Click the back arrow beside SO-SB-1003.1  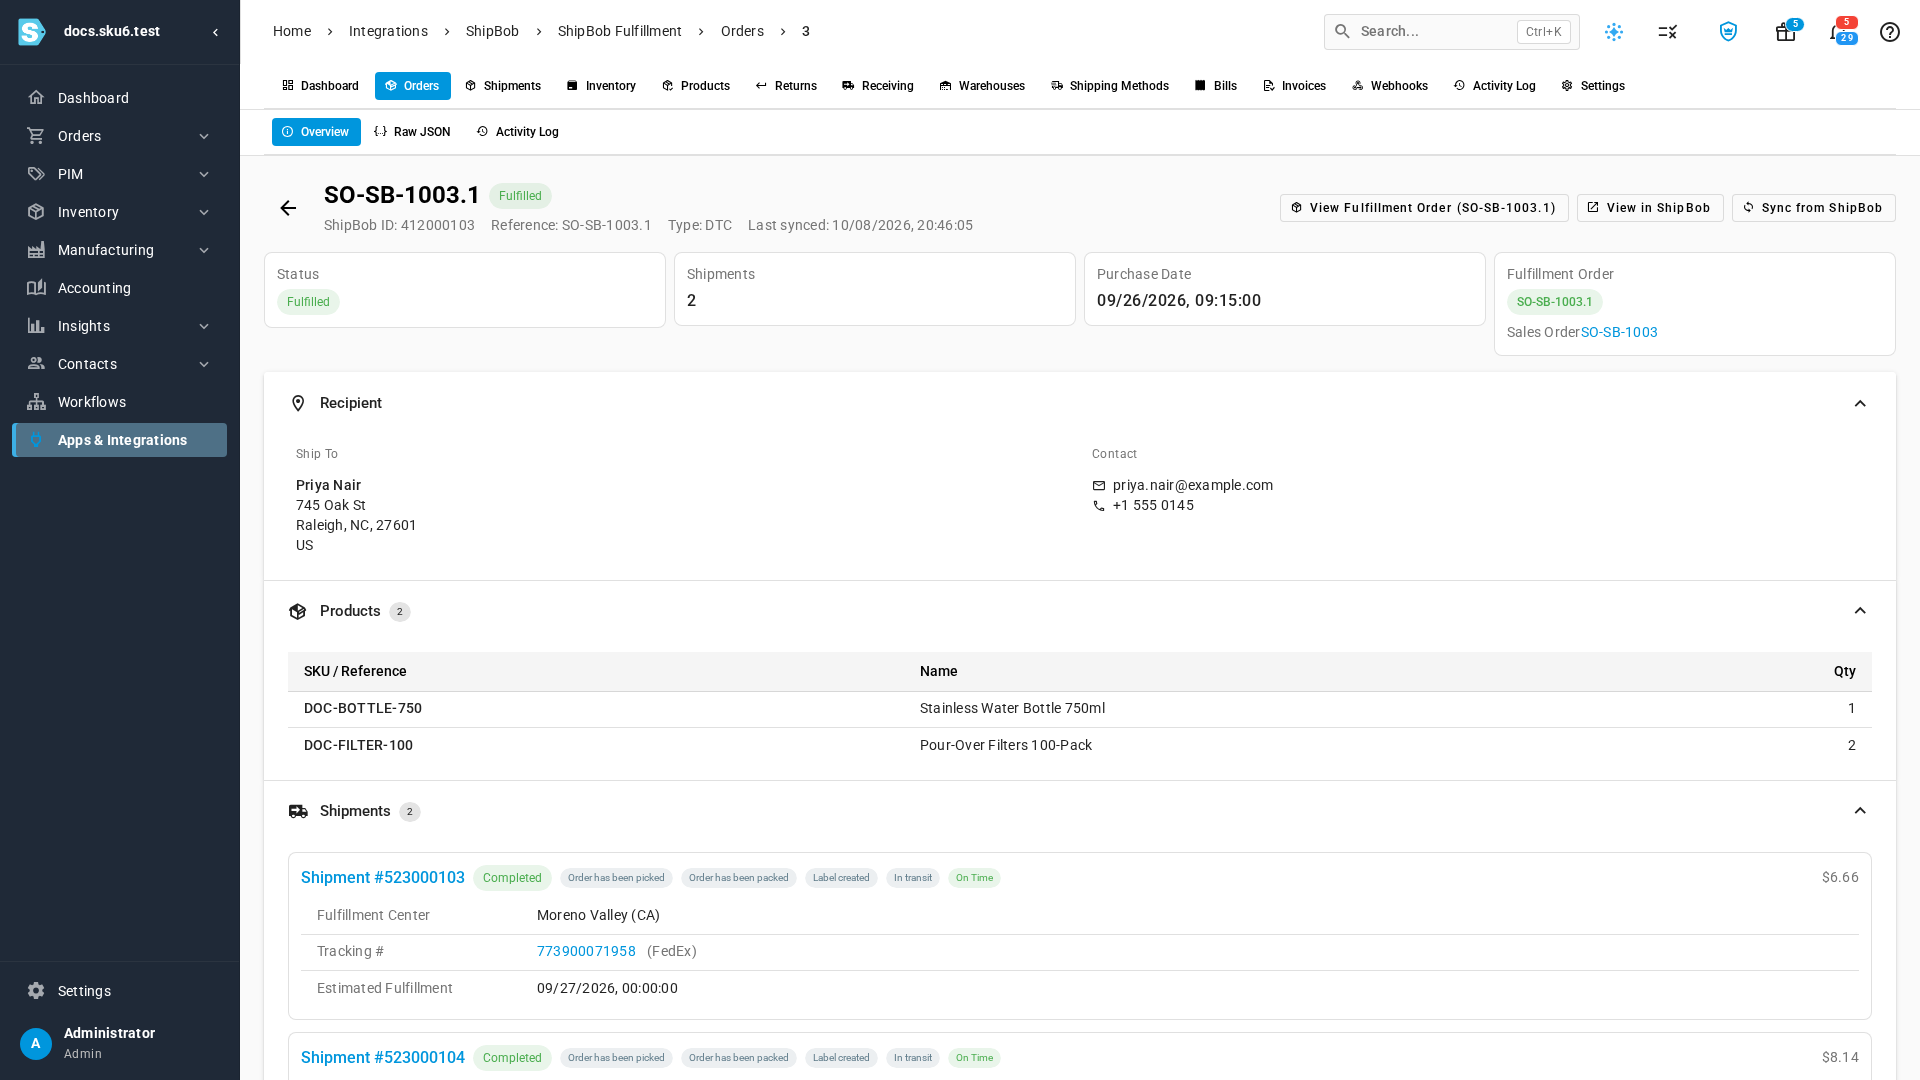(x=288, y=208)
